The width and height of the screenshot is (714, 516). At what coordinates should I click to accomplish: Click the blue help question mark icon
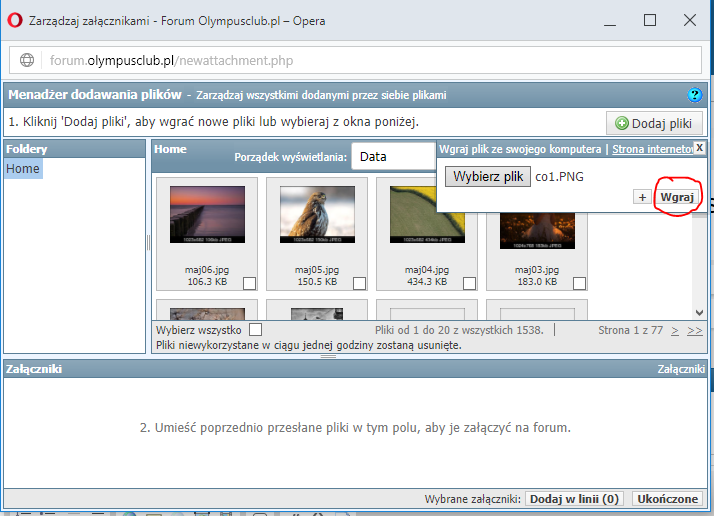pos(696,95)
